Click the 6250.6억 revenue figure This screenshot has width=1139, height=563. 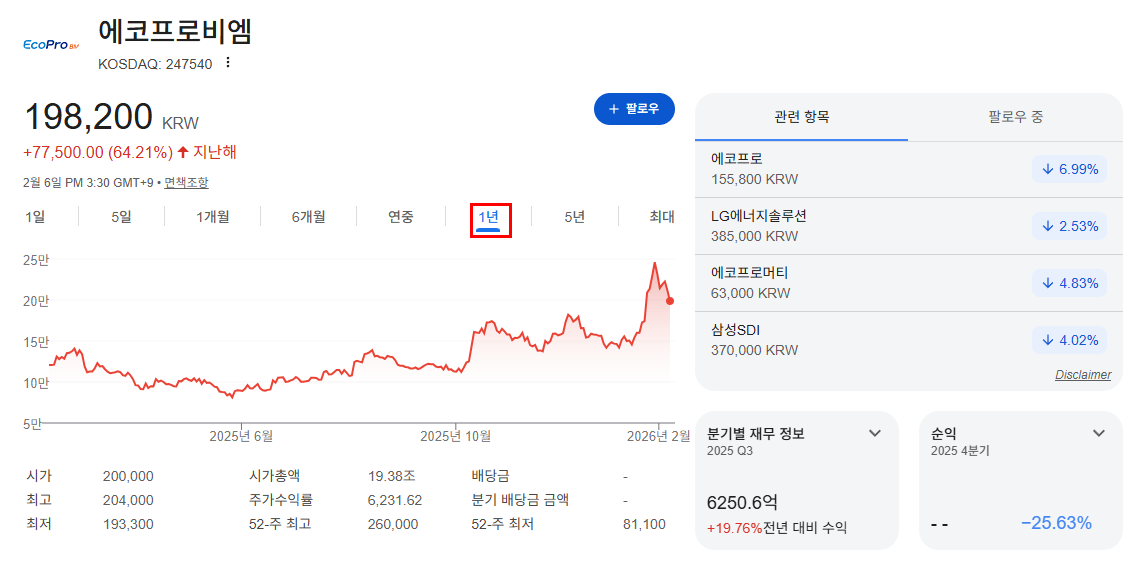(742, 503)
